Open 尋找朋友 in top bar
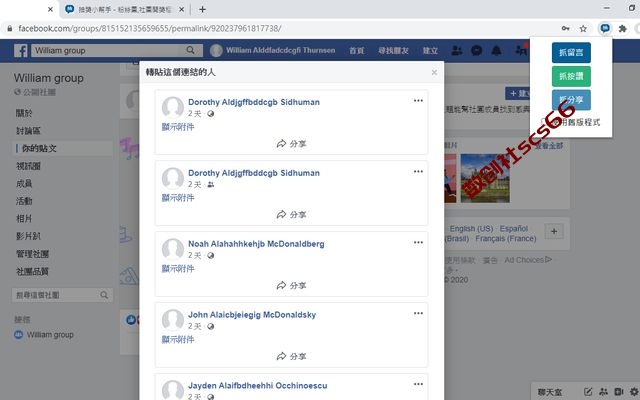This screenshot has width=640, height=400. 393,51
